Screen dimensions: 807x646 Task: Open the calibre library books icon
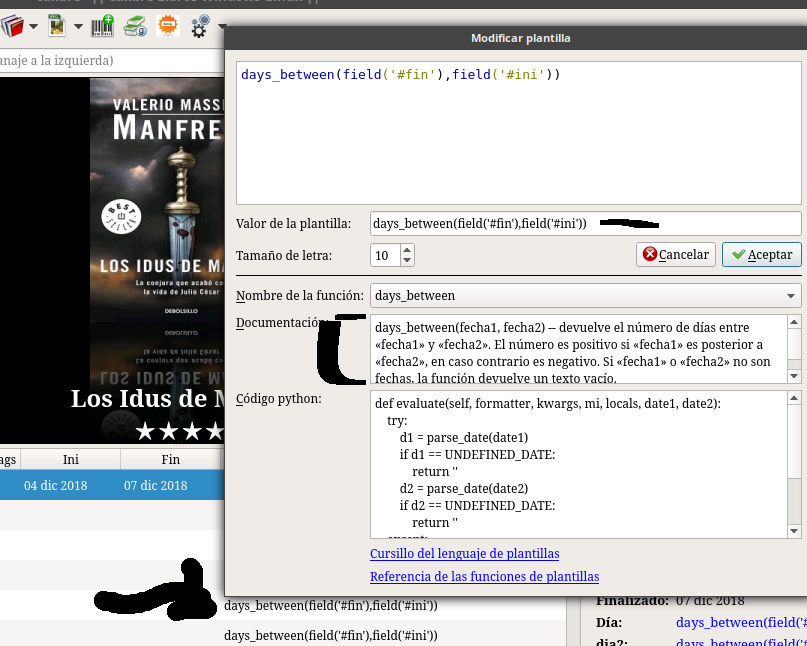[13, 26]
